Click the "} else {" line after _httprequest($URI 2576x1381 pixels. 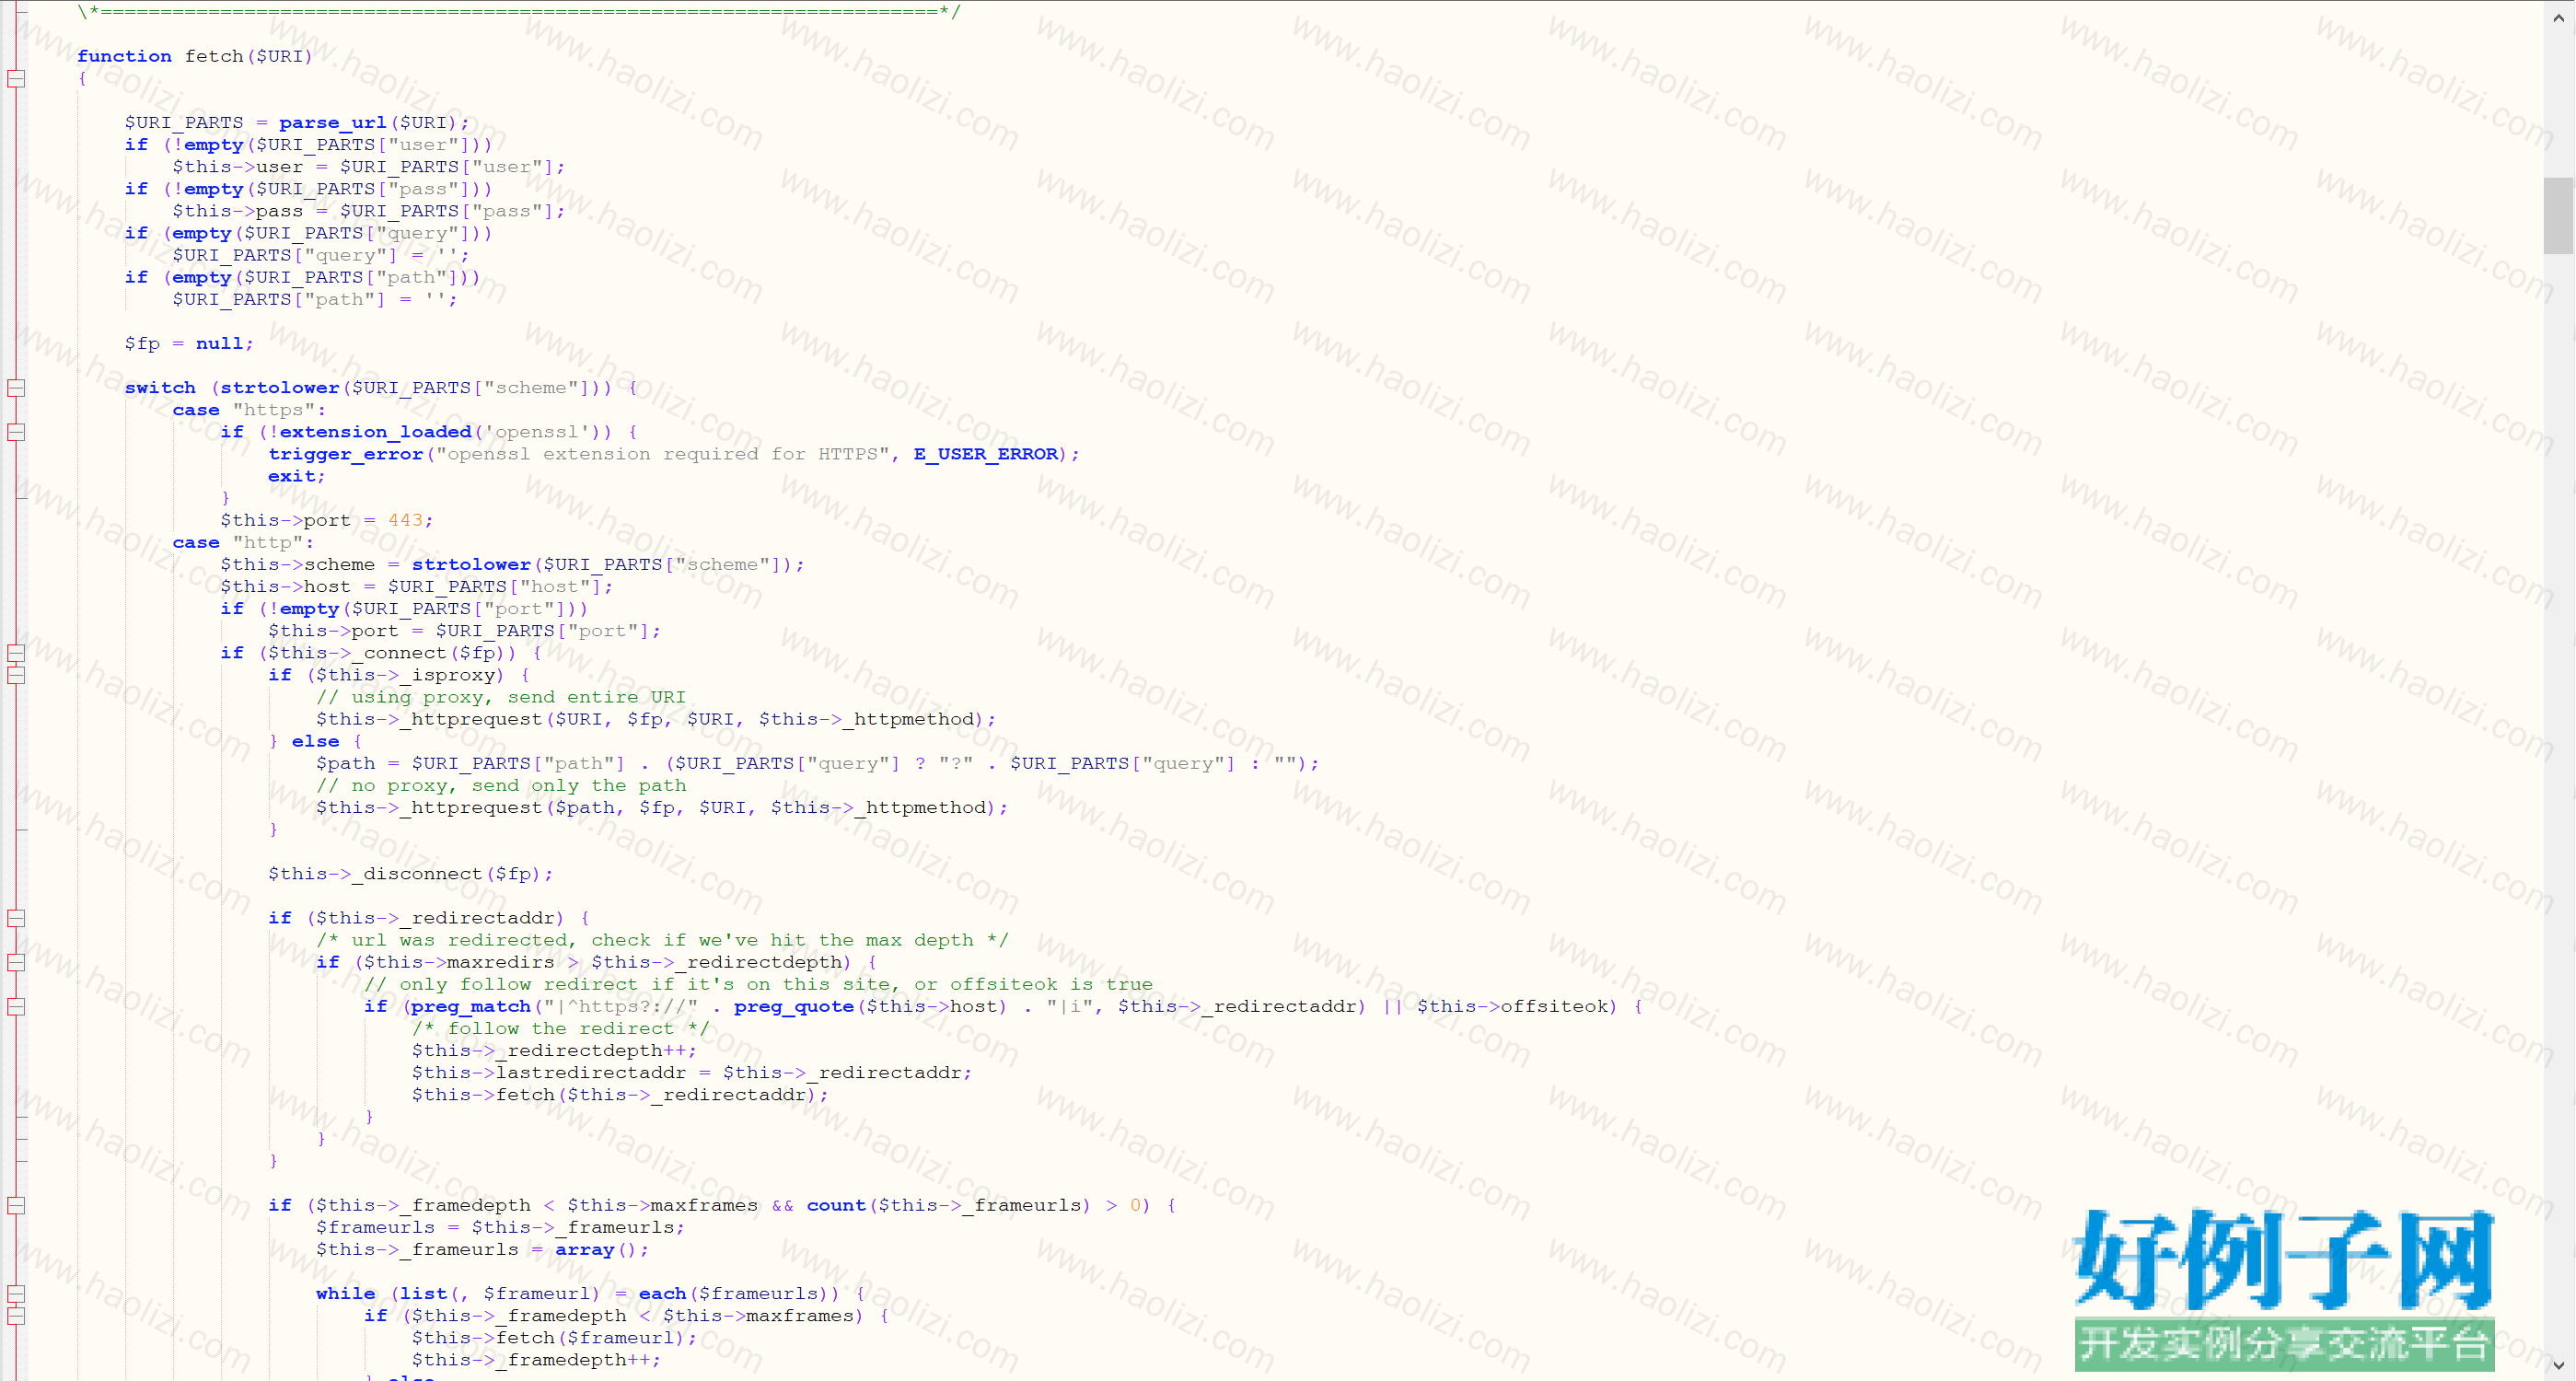click(x=315, y=741)
